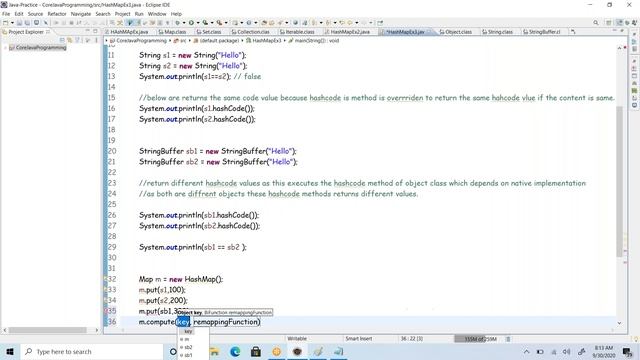Click the HashMapEx3 breadcrumb item
640x360 pixels.
(x=264, y=40)
